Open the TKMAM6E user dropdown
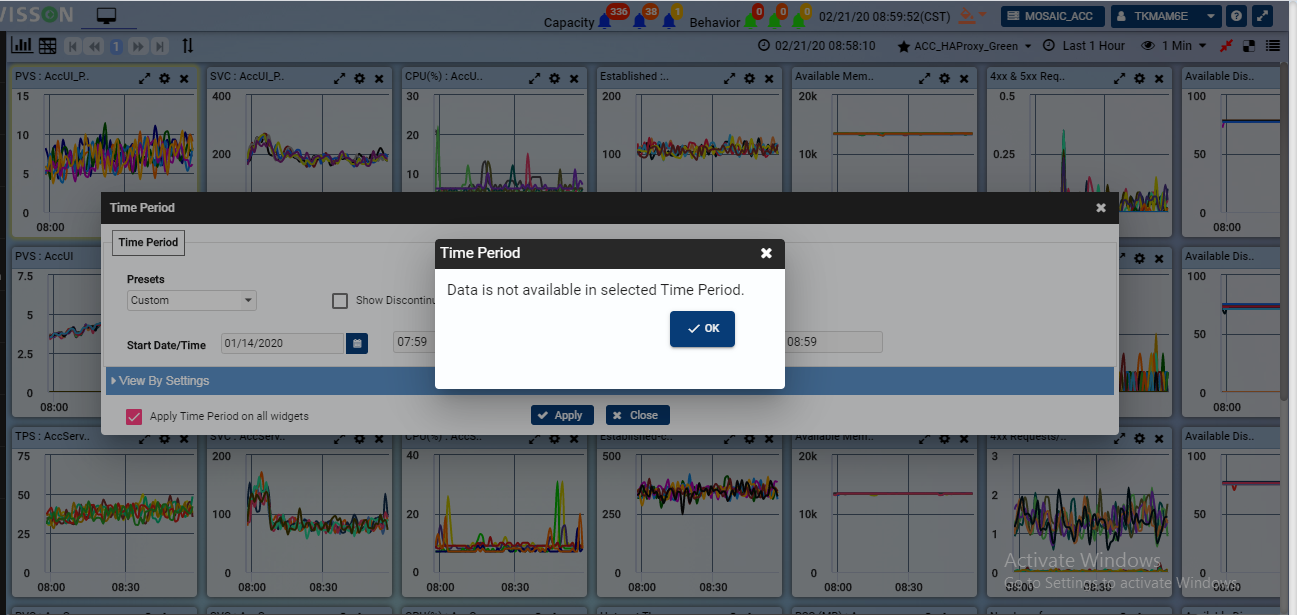The image size is (1297, 615). point(1166,17)
